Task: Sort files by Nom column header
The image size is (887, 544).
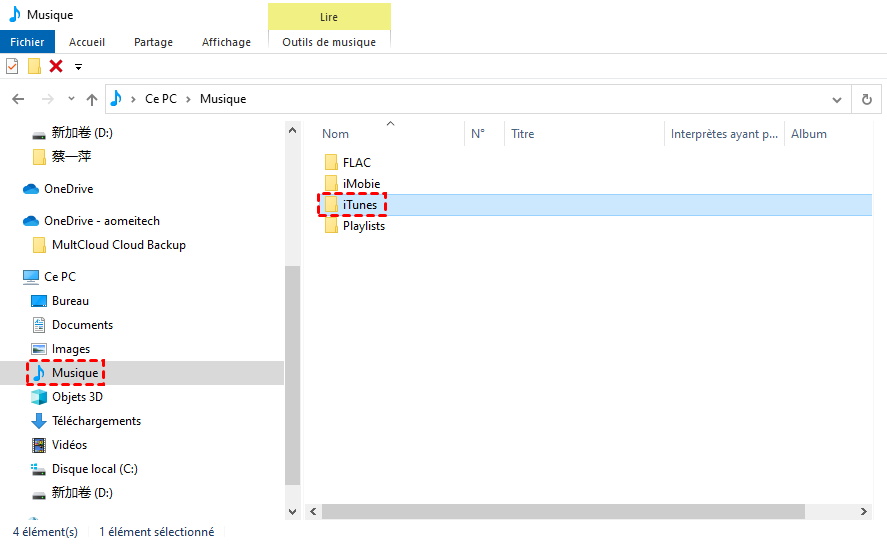Action: point(336,134)
